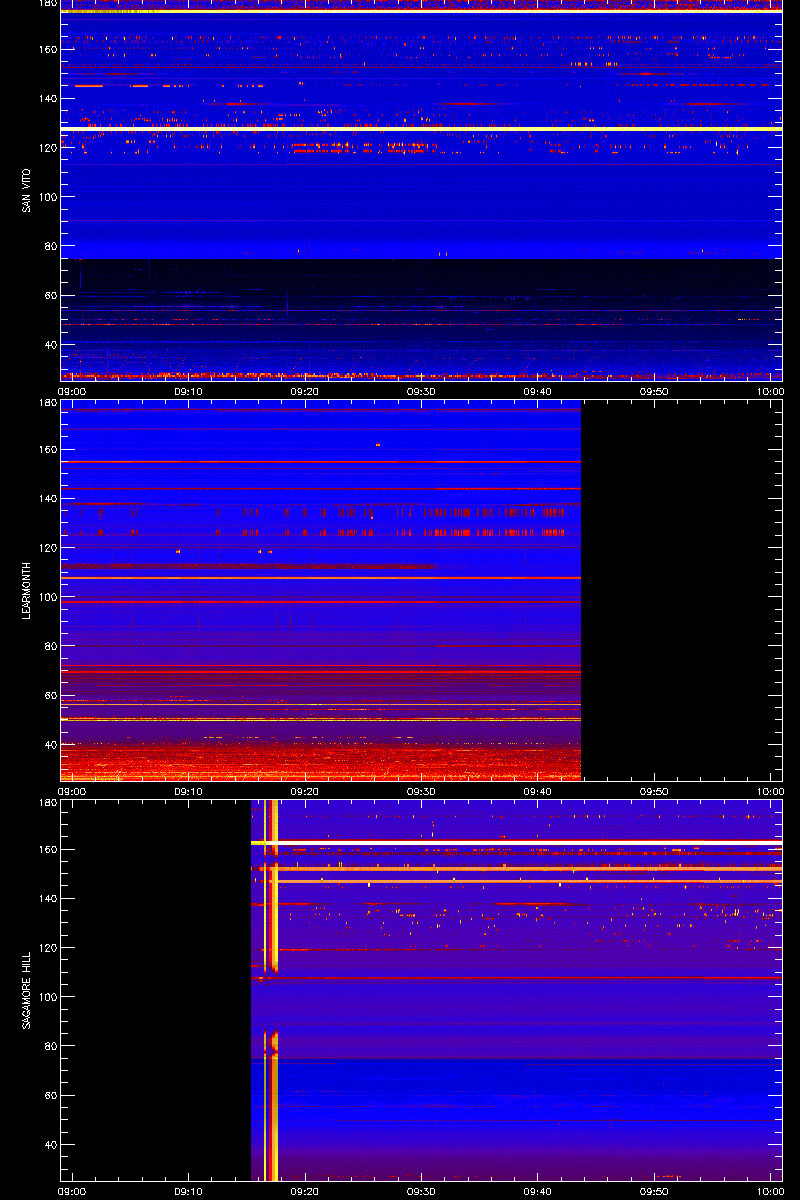
Task: Click the bright vertical burst in Sagamore Hill spectrogram
Action: point(270,990)
